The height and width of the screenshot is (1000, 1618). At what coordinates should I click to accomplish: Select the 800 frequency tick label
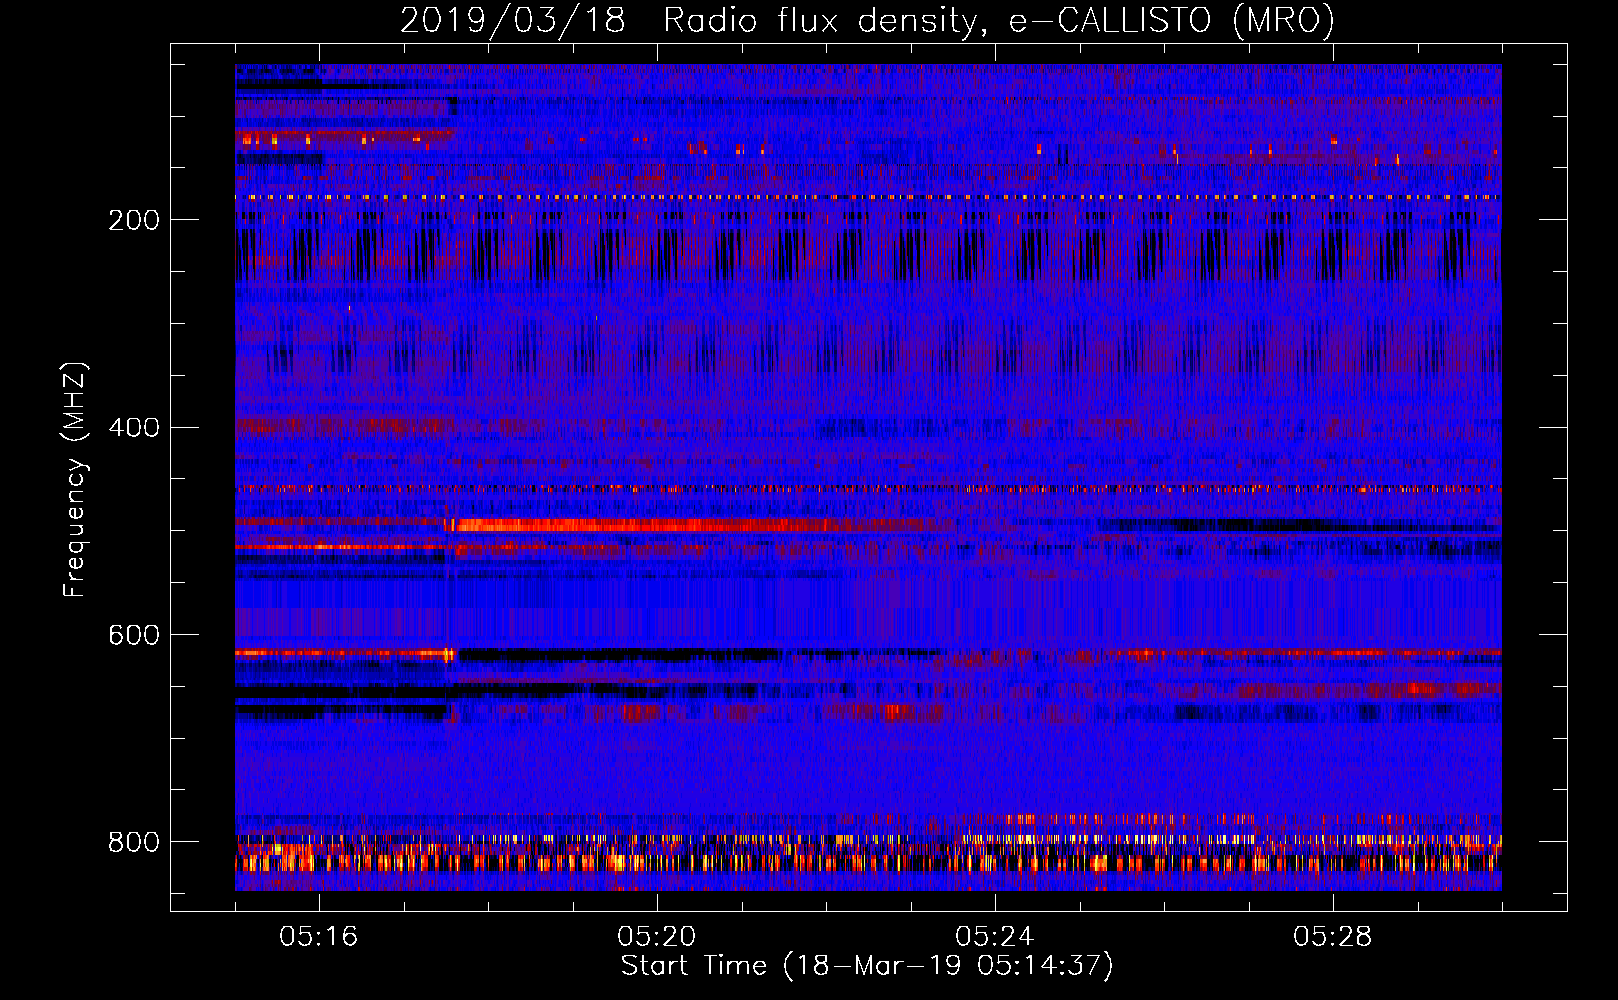[x=134, y=842]
